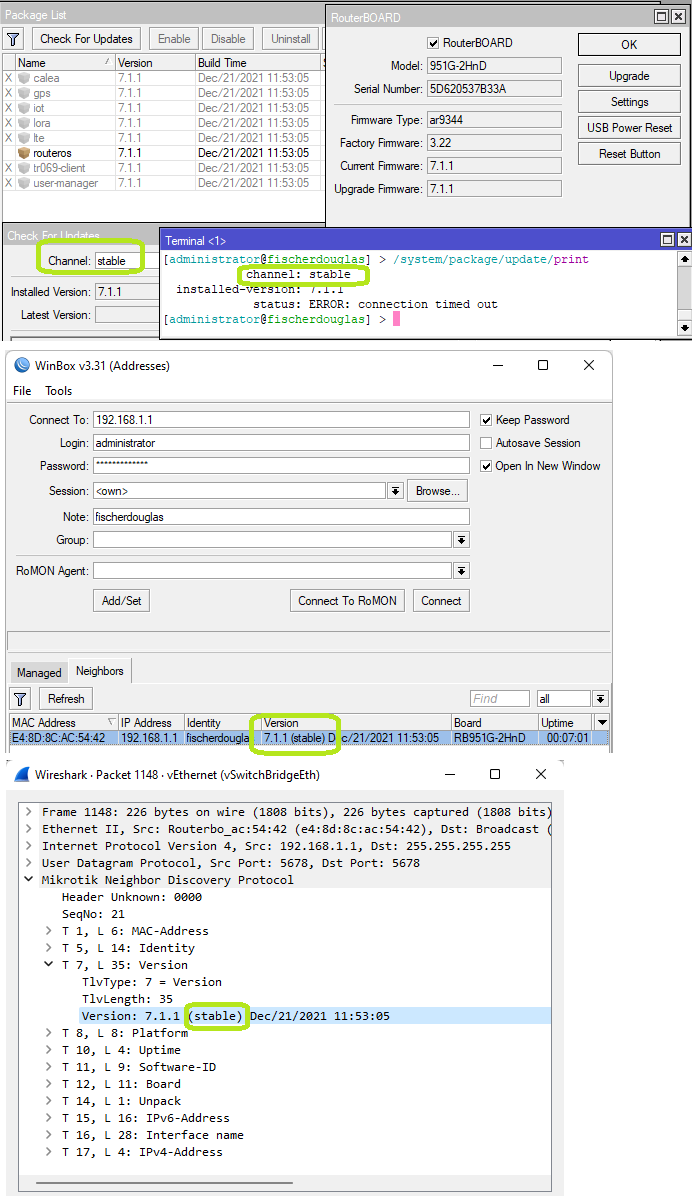Click the neighbors filter funnel in WinBox
This screenshot has height=1202, width=692.
coord(20,699)
